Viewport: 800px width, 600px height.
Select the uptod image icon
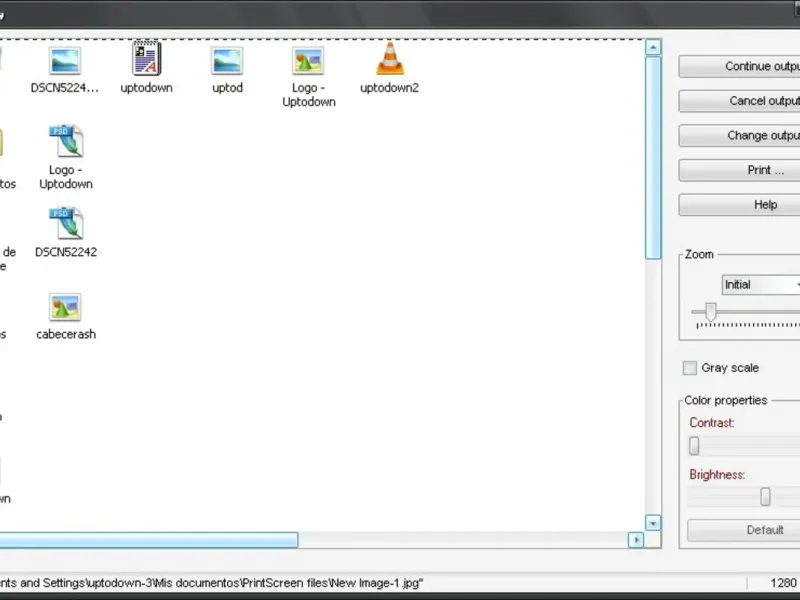pyautogui.click(x=227, y=61)
